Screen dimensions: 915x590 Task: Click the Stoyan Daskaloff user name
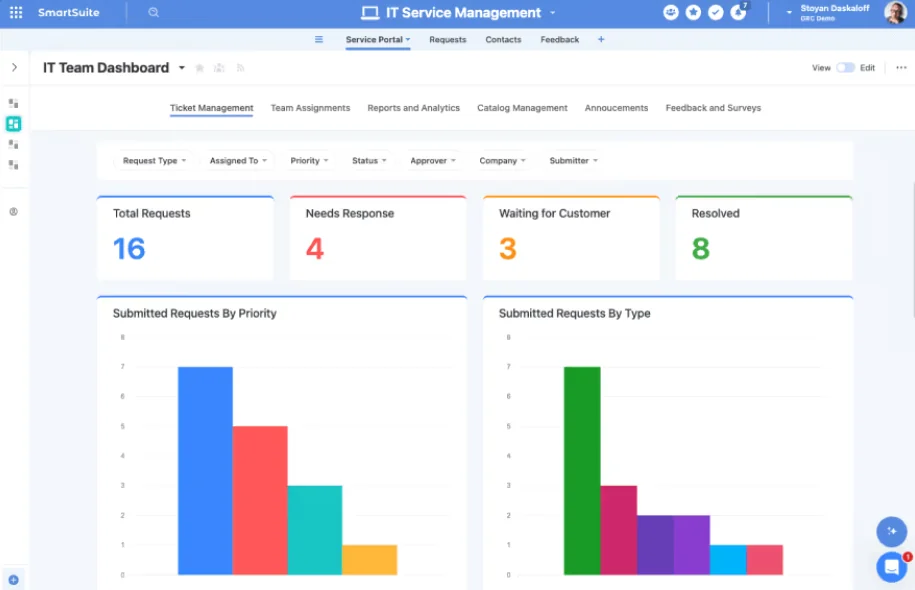tap(834, 8)
